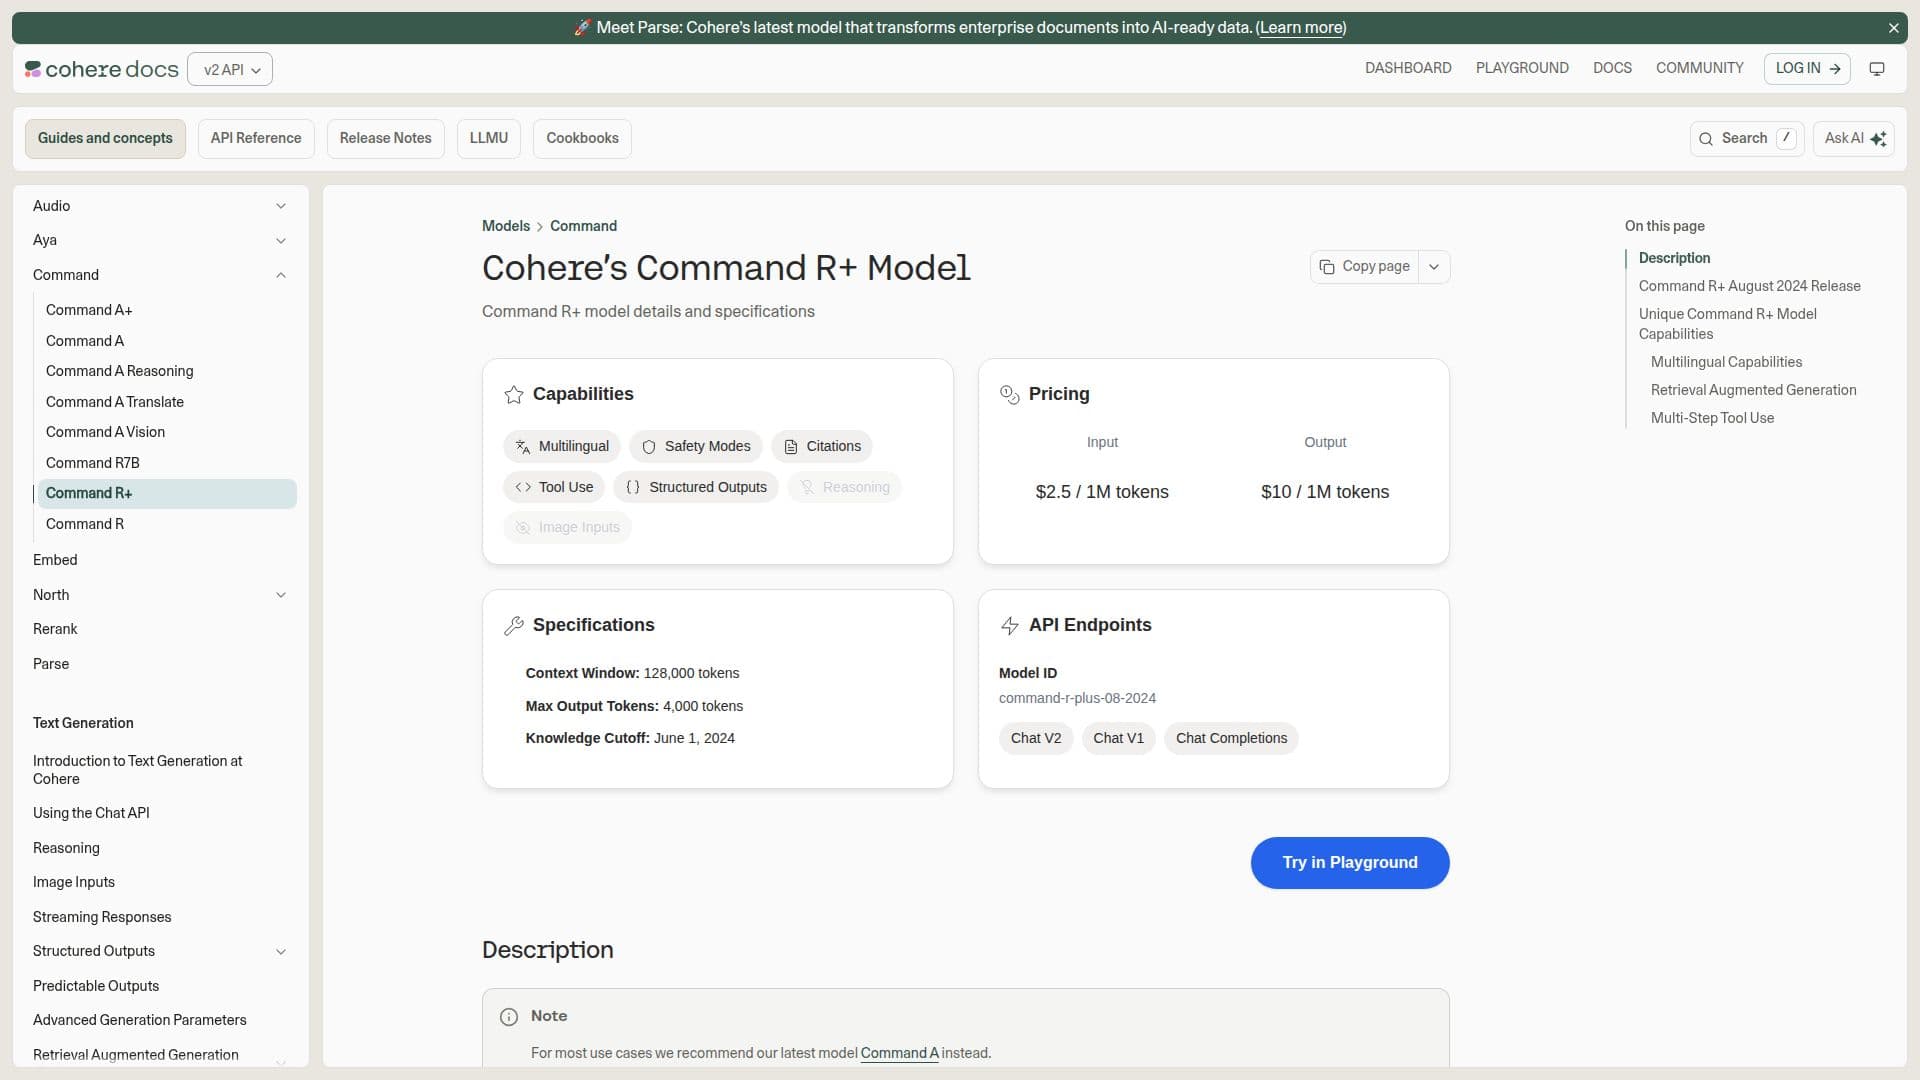Click the Citations document icon
Viewport: 1920px width, 1080px height.
(791, 447)
